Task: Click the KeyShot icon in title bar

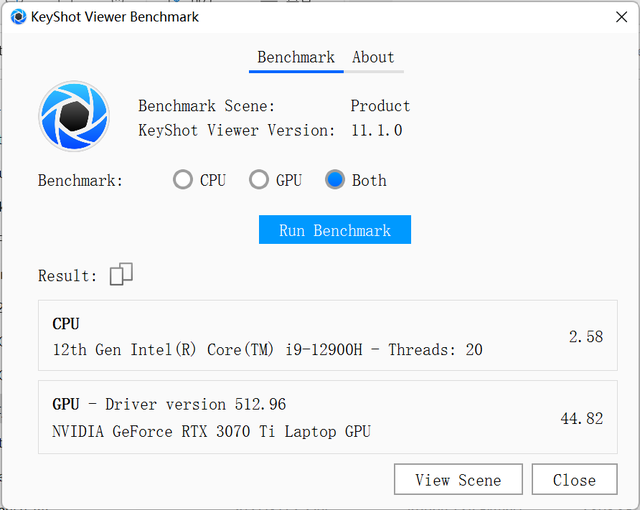Action: pos(18,16)
